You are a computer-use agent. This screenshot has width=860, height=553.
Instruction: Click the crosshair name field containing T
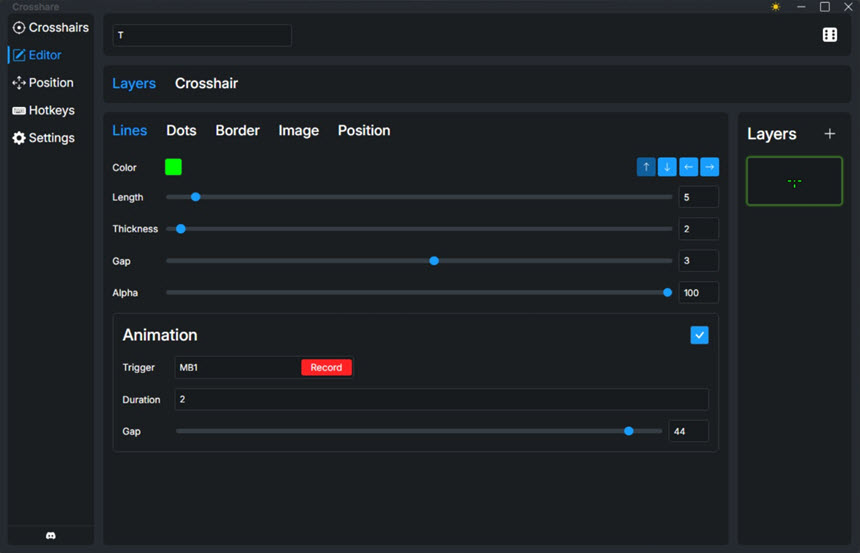[202, 35]
